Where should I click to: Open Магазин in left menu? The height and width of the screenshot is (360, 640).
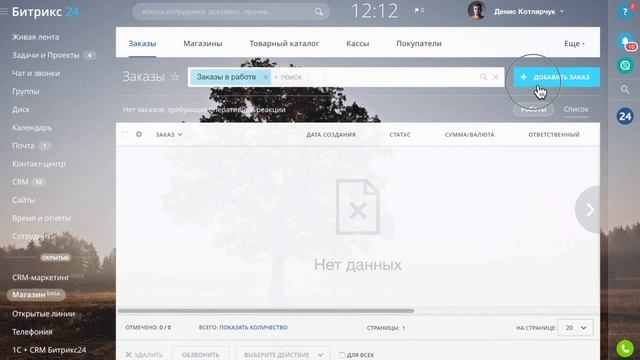tap(36, 294)
